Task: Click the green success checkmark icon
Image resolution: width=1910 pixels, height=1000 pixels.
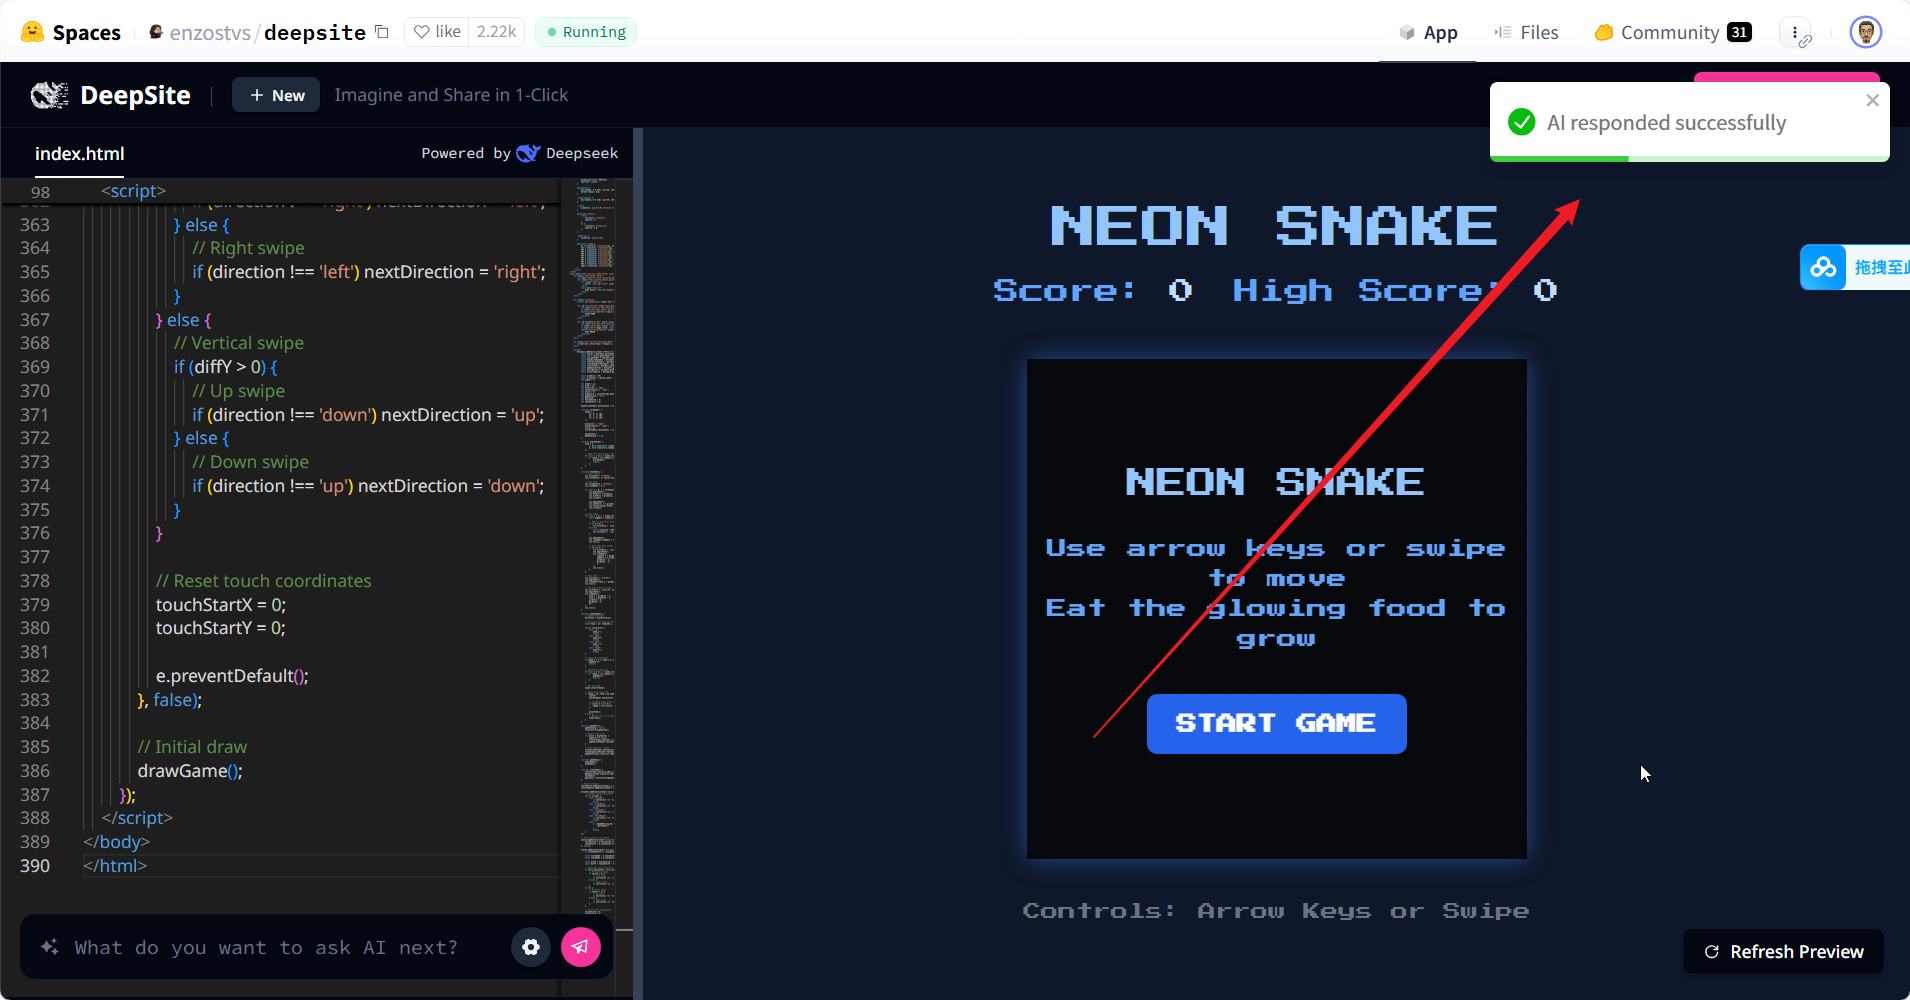Action: pos(1521,122)
